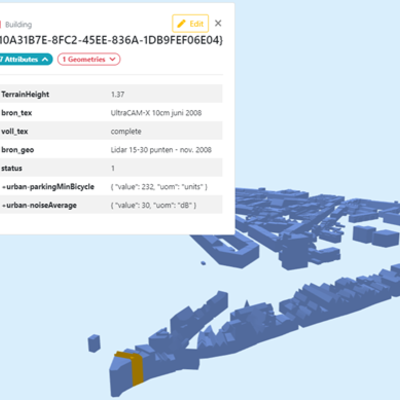This screenshot has width=400, height=400.
Task: Expand the 1 Geometries dropdown
Action: click(89, 59)
